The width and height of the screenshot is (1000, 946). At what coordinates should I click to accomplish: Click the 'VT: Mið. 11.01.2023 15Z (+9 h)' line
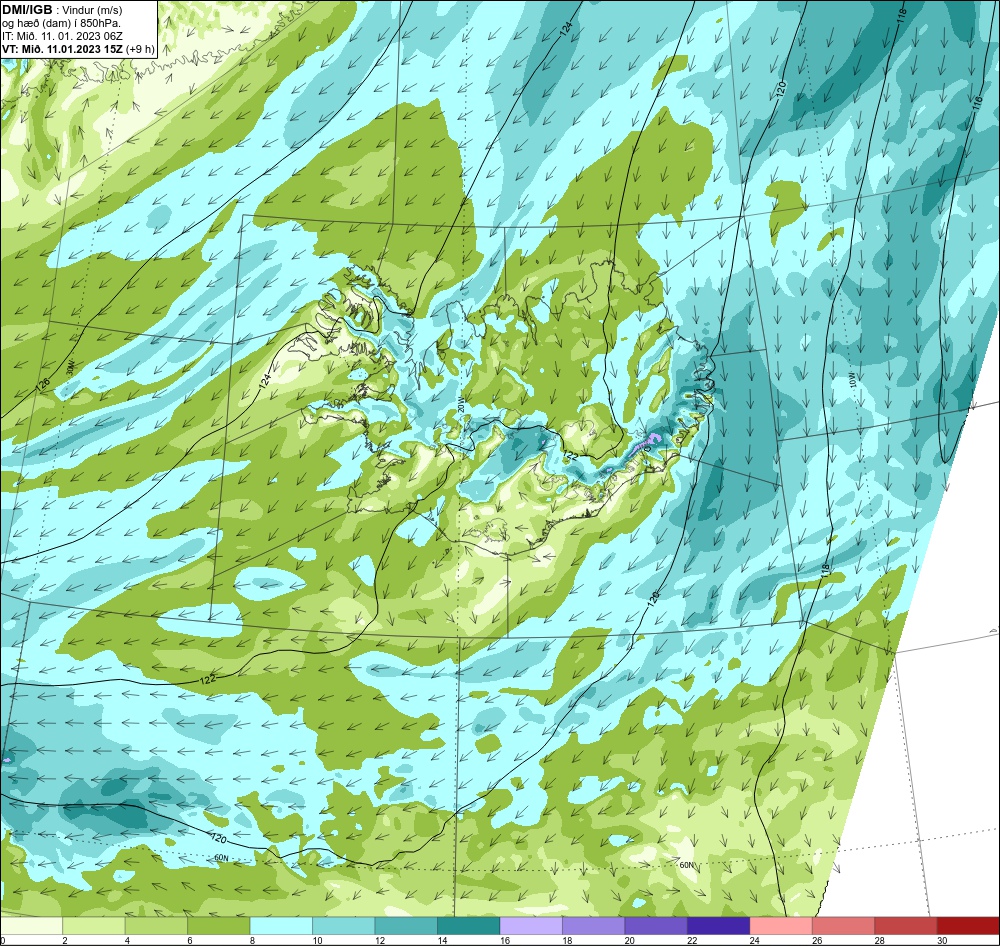78,49
